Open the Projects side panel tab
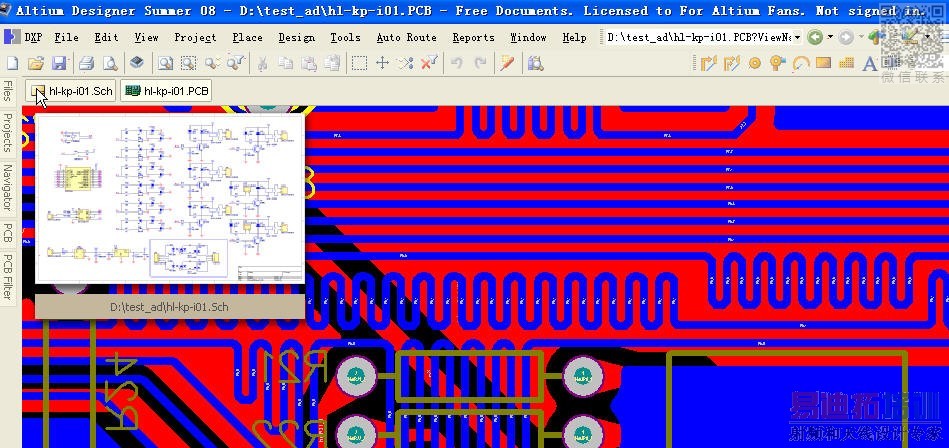949x448 pixels. (7, 132)
